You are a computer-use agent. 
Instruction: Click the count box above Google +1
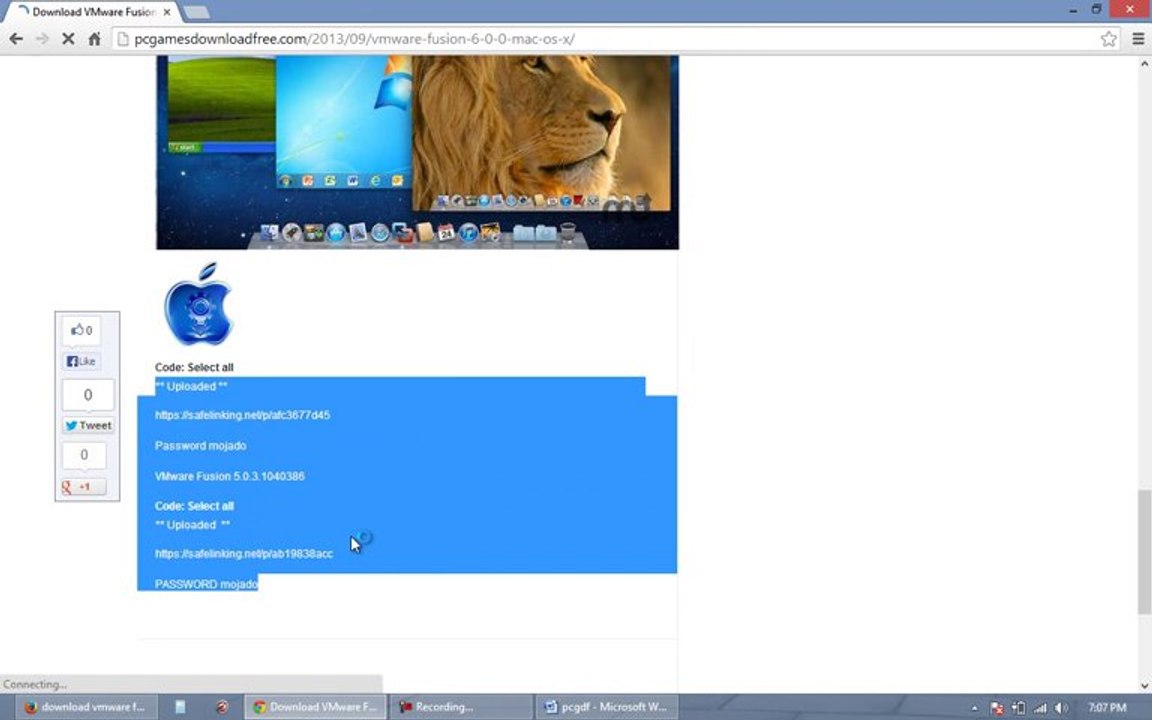[x=84, y=455]
